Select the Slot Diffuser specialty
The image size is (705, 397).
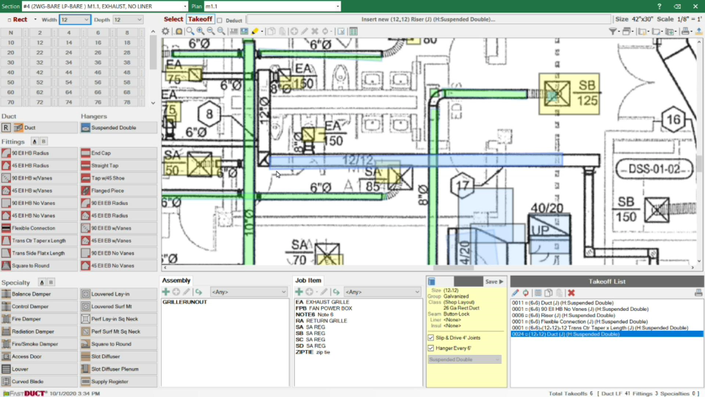[x=119, y=357]
